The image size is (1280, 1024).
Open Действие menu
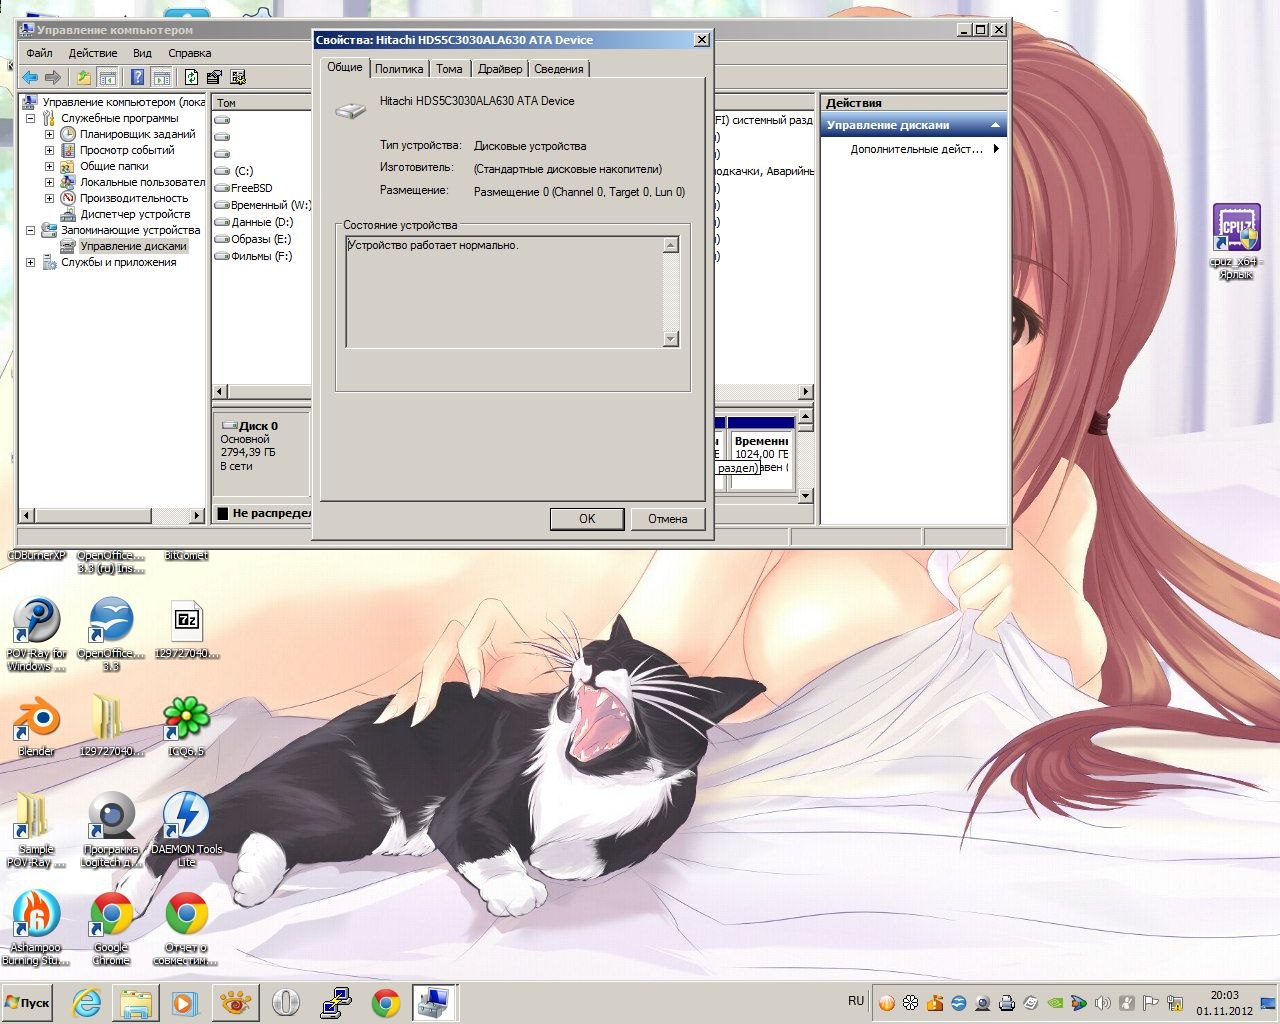click(x=93, y=53)
